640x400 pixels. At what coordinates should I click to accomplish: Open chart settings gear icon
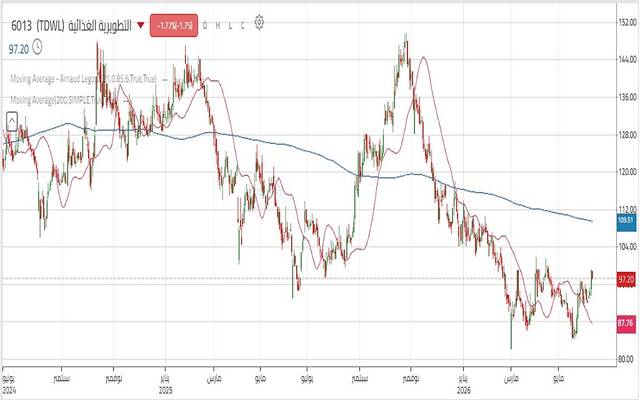259,22
